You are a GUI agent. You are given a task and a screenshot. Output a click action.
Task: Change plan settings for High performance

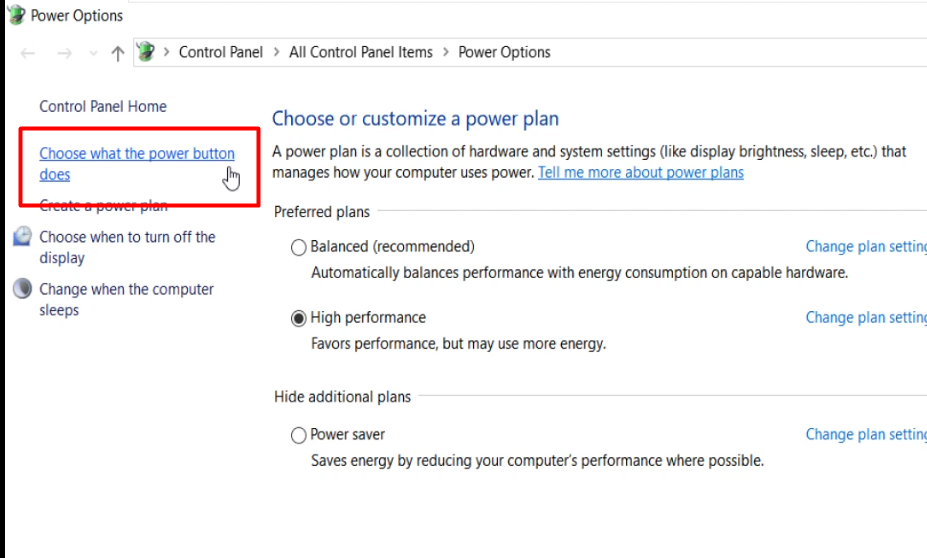[866, 317]
